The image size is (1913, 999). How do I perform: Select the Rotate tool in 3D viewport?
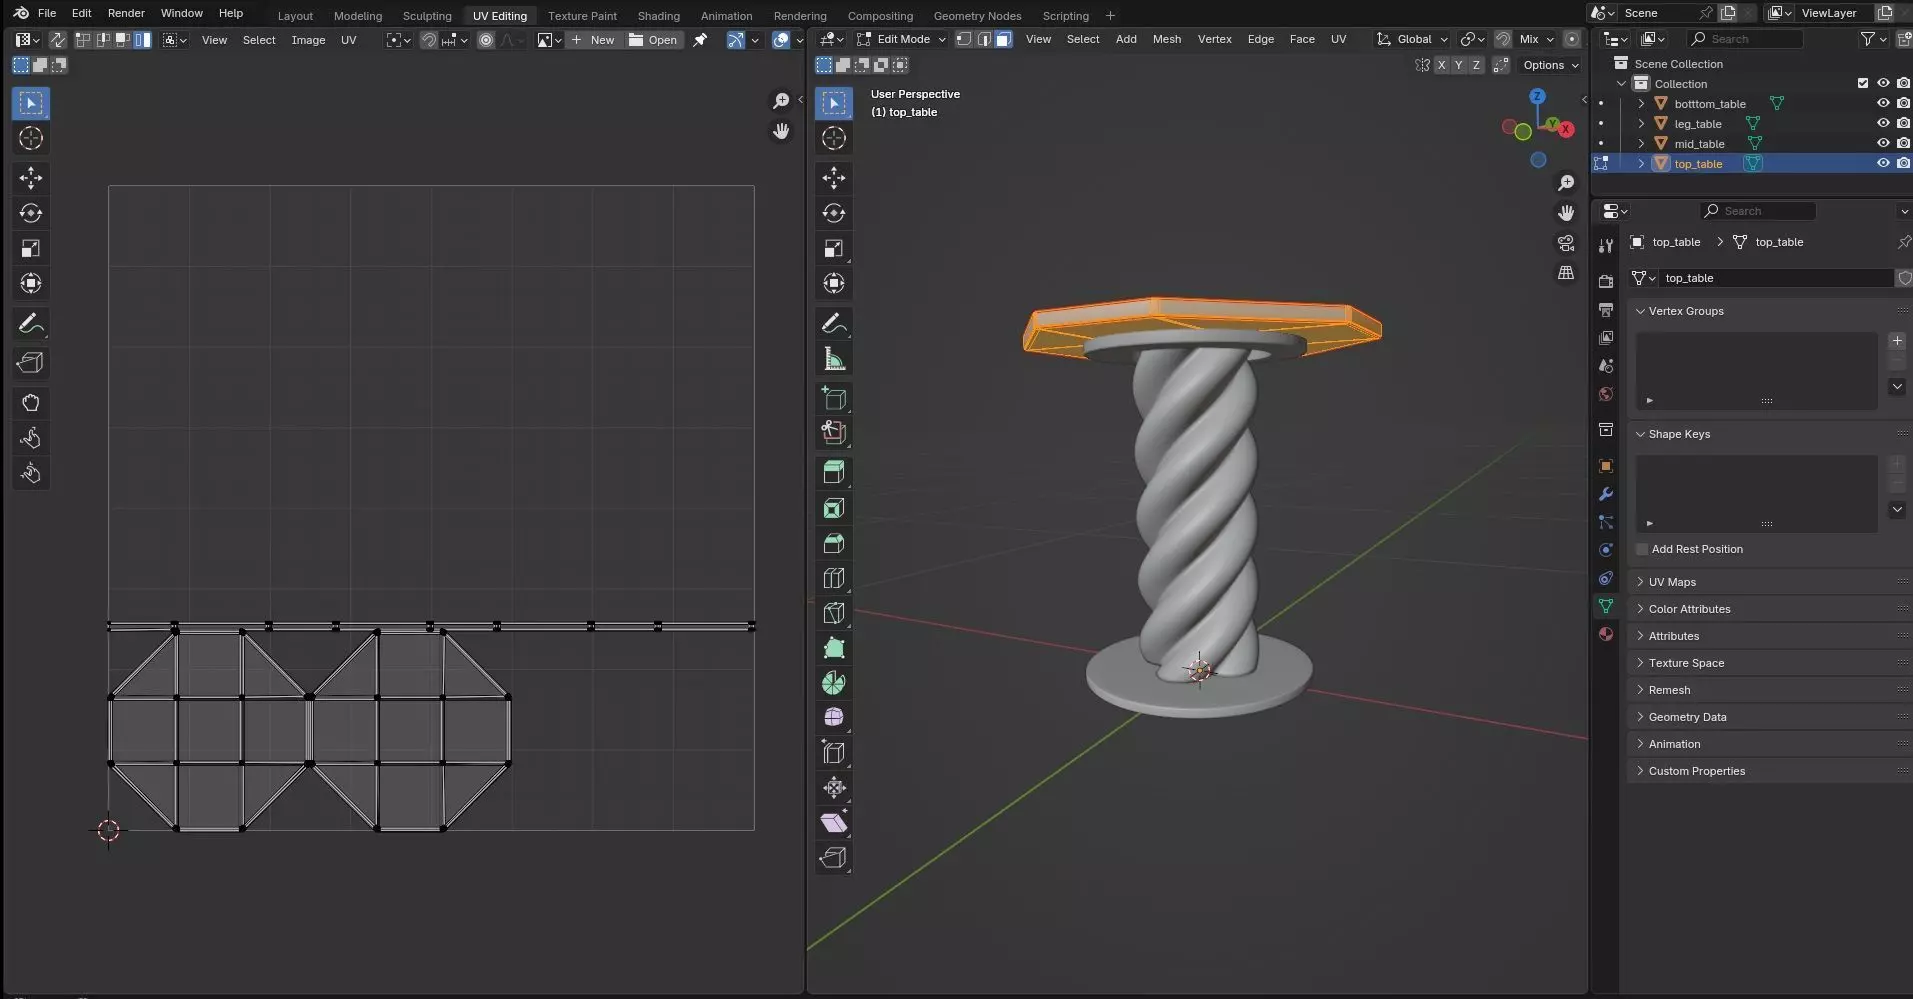834,213
